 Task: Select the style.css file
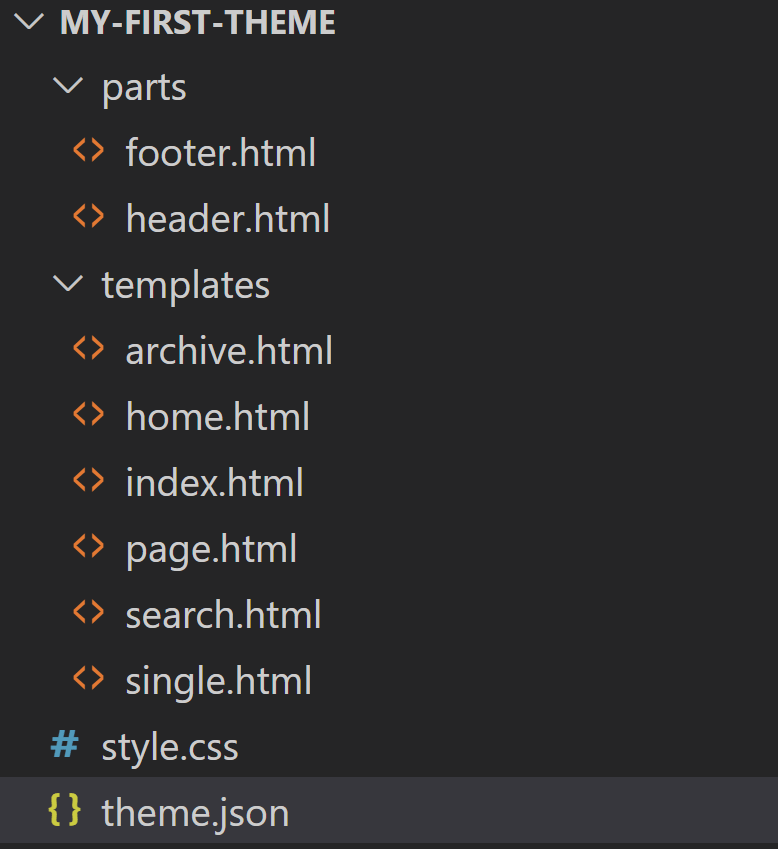coord(170,747)
